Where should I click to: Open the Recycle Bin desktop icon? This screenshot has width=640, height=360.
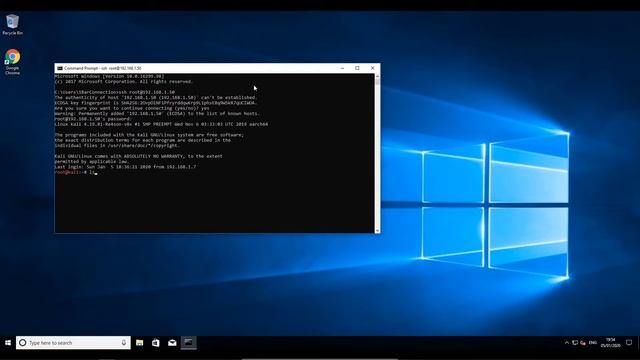tap(12, 24)
